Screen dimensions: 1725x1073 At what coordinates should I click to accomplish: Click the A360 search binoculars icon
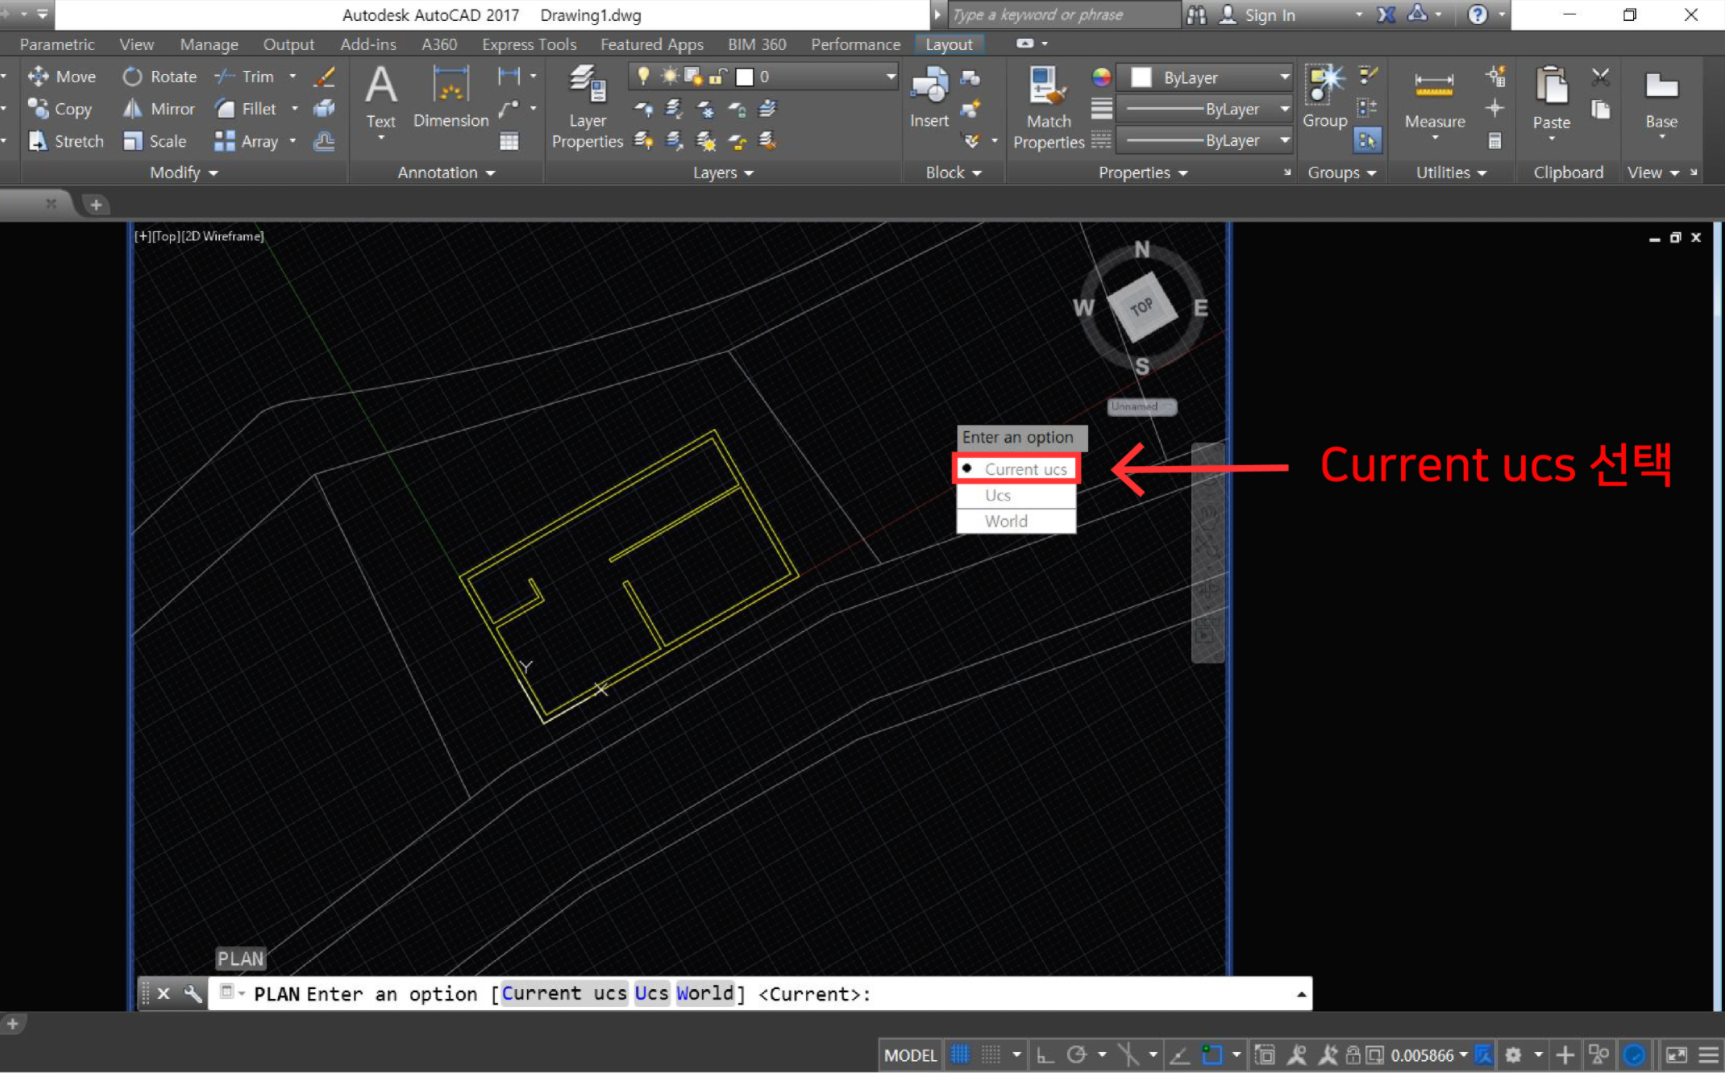coord(1196,15)
